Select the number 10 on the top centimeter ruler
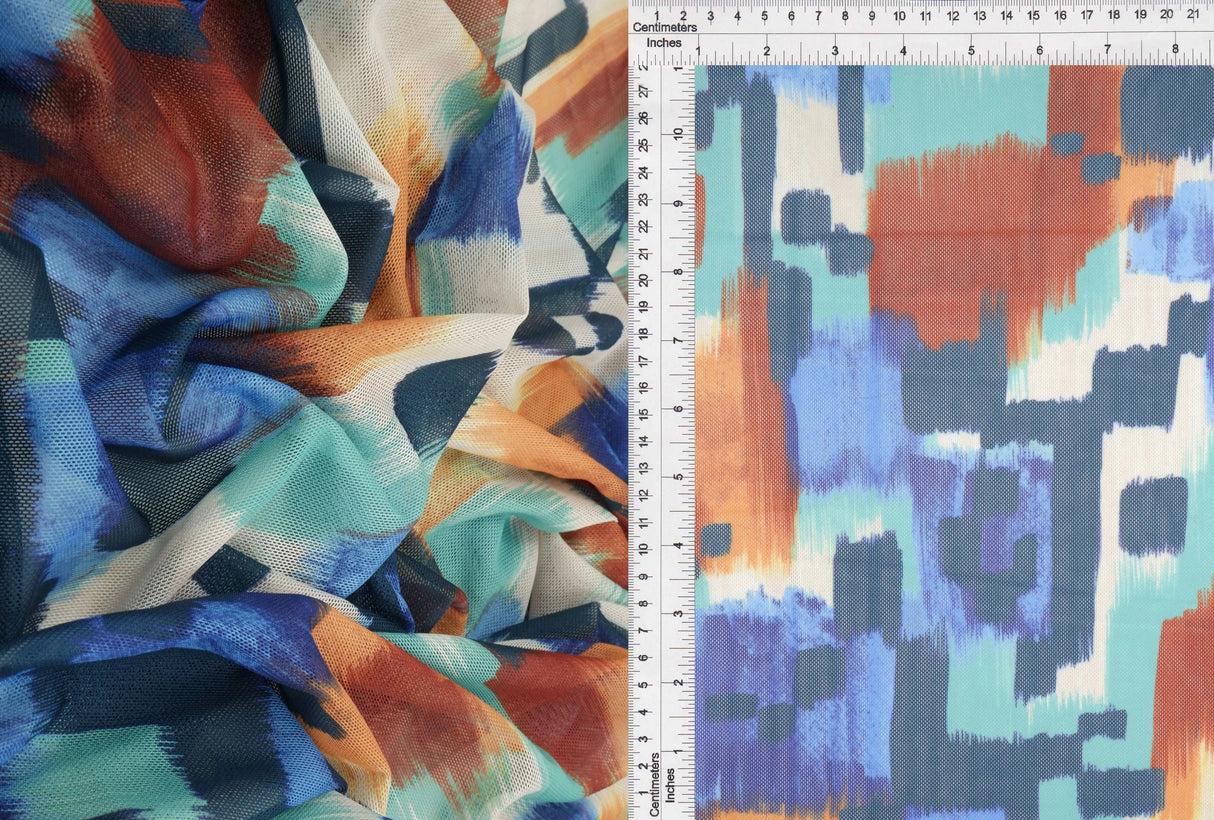 click(x=901, y=16)
